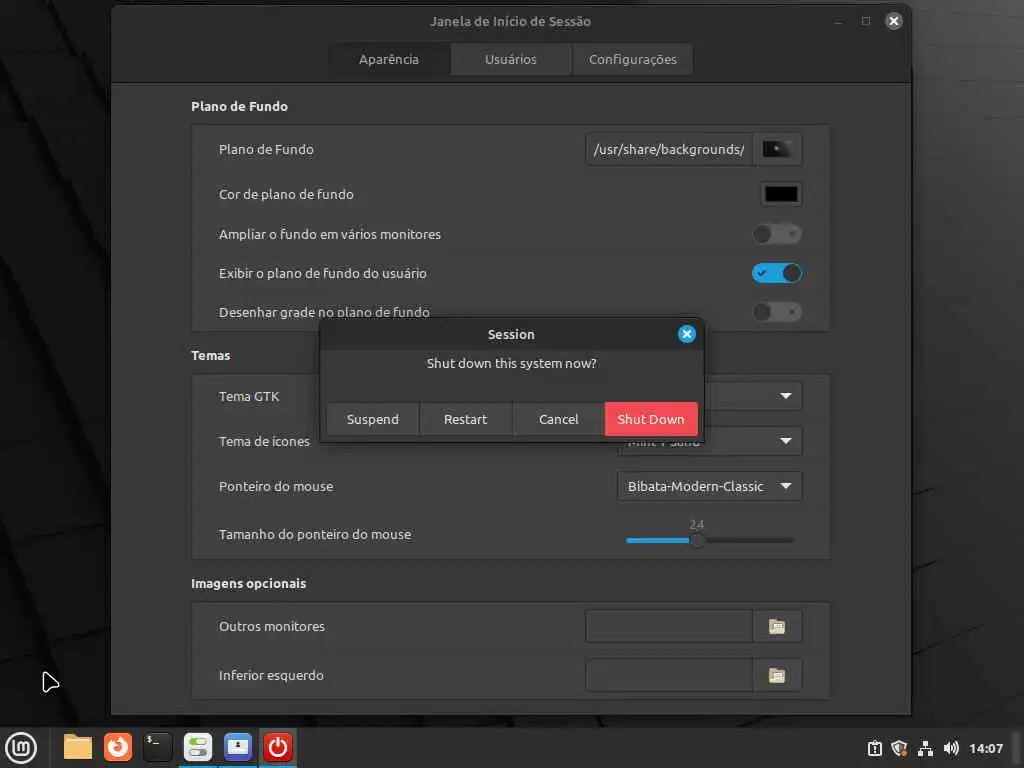Confirm with the red Shut Down button
The image size is (1024, 768).
[651, 419]
